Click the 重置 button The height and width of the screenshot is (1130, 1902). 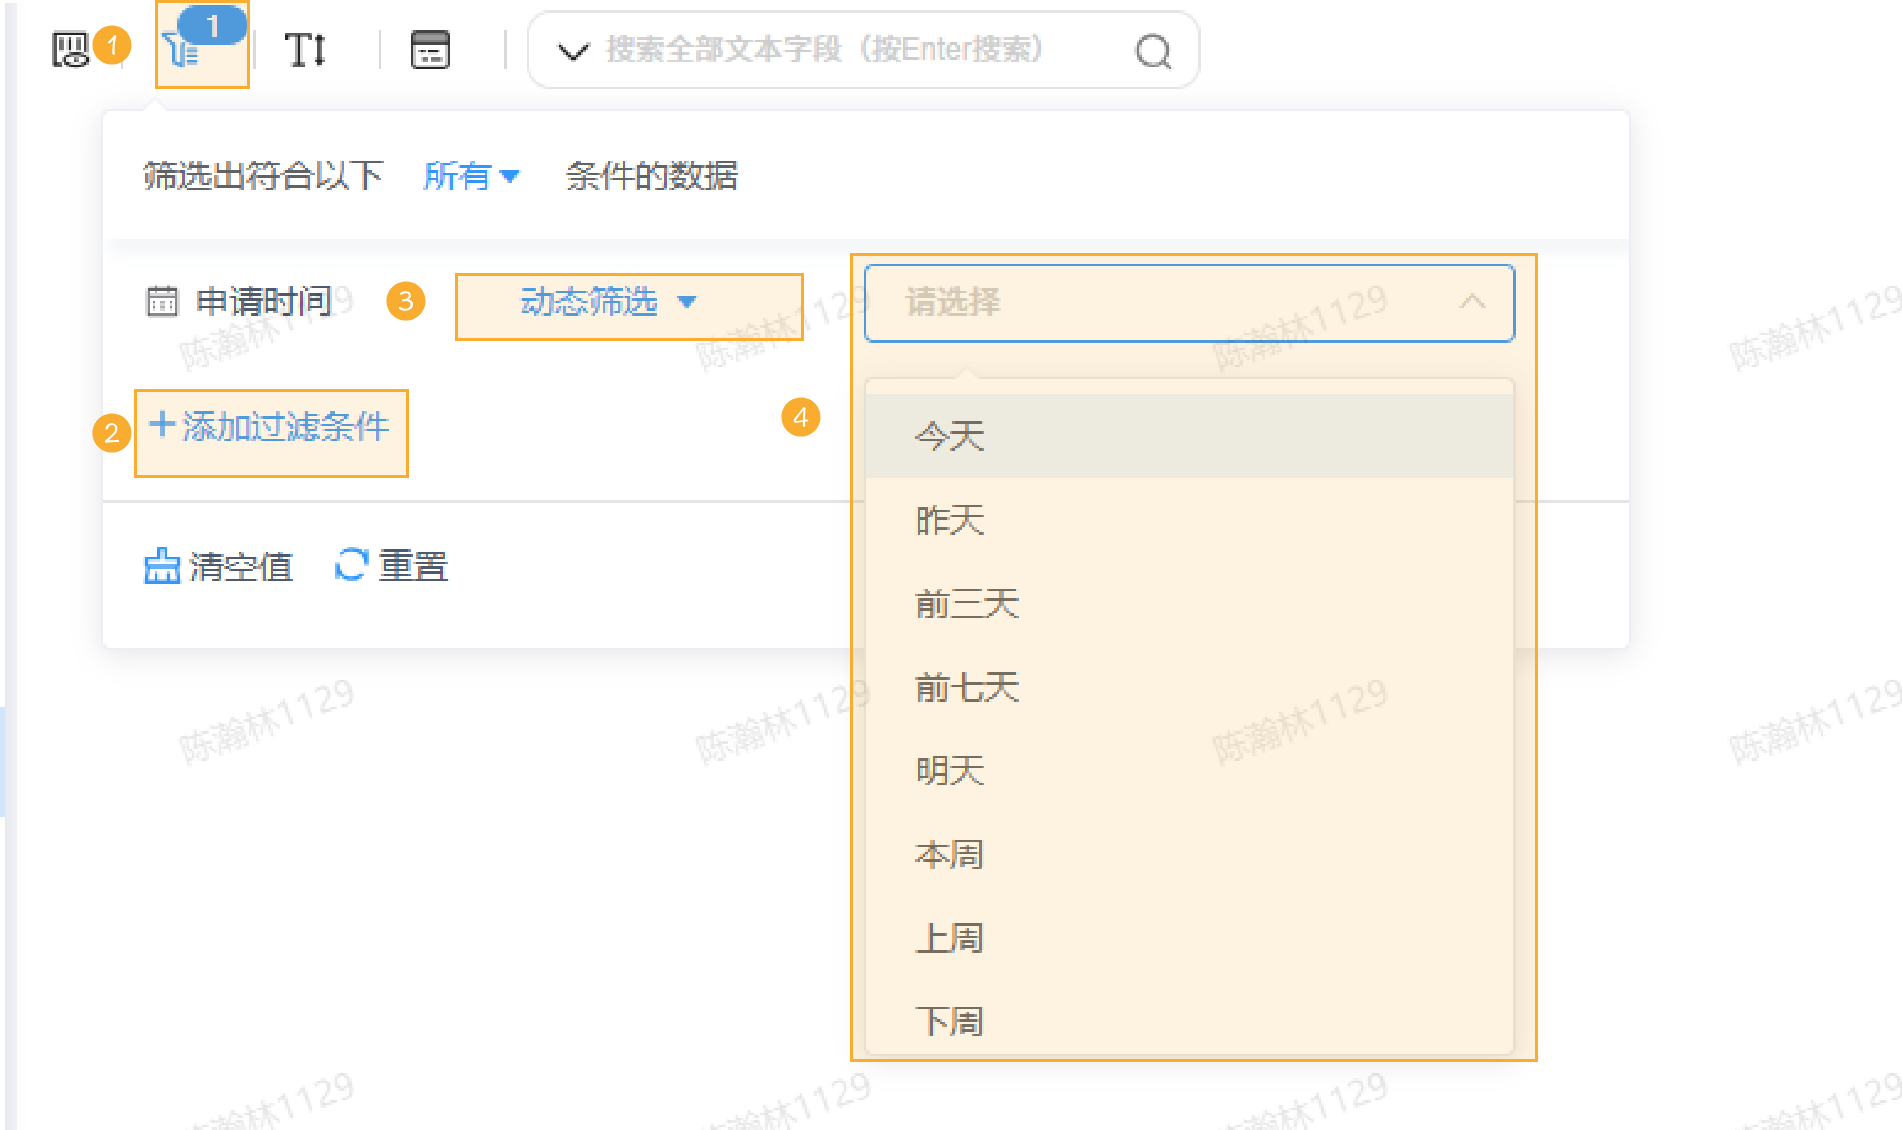point(413,566)
